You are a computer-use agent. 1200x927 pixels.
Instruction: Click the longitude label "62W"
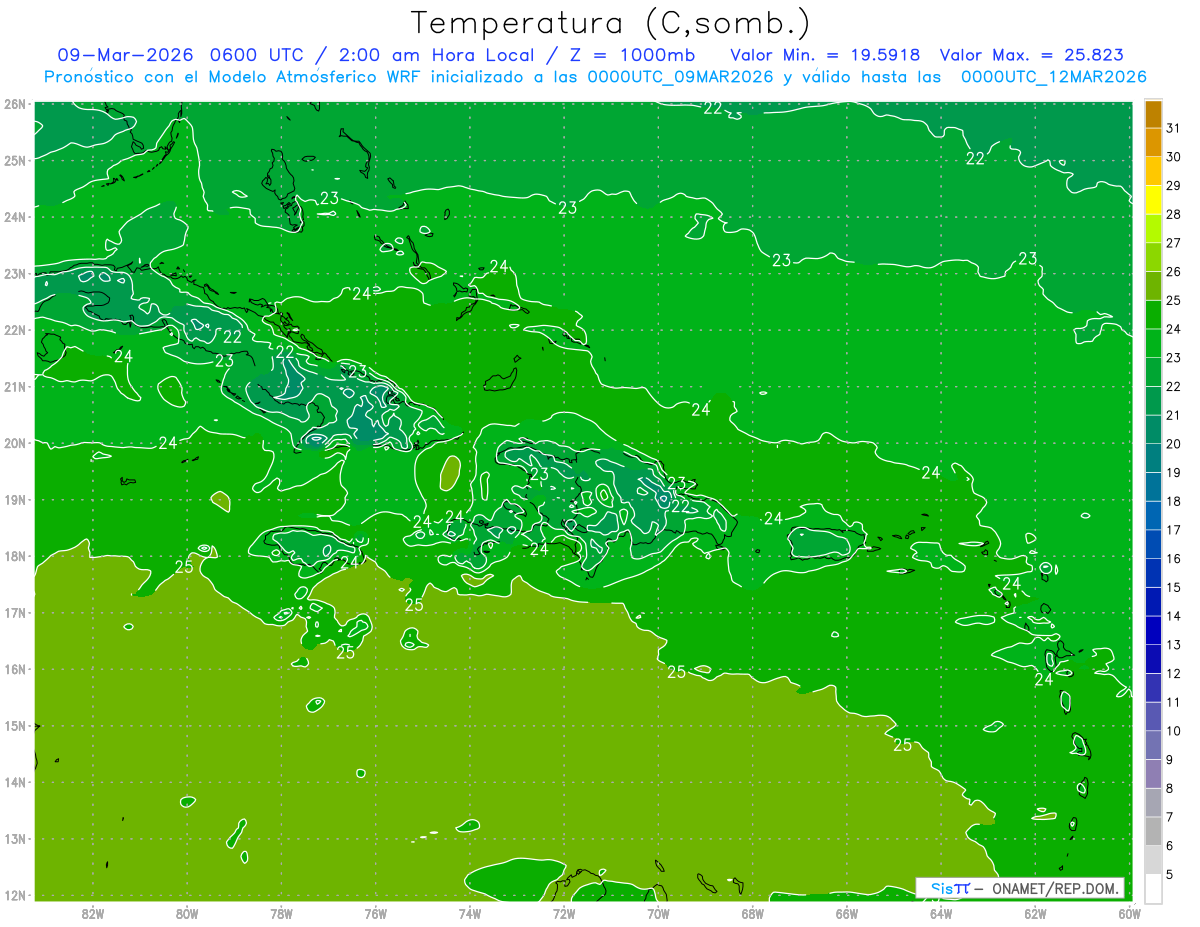[x=1035, y=913]
